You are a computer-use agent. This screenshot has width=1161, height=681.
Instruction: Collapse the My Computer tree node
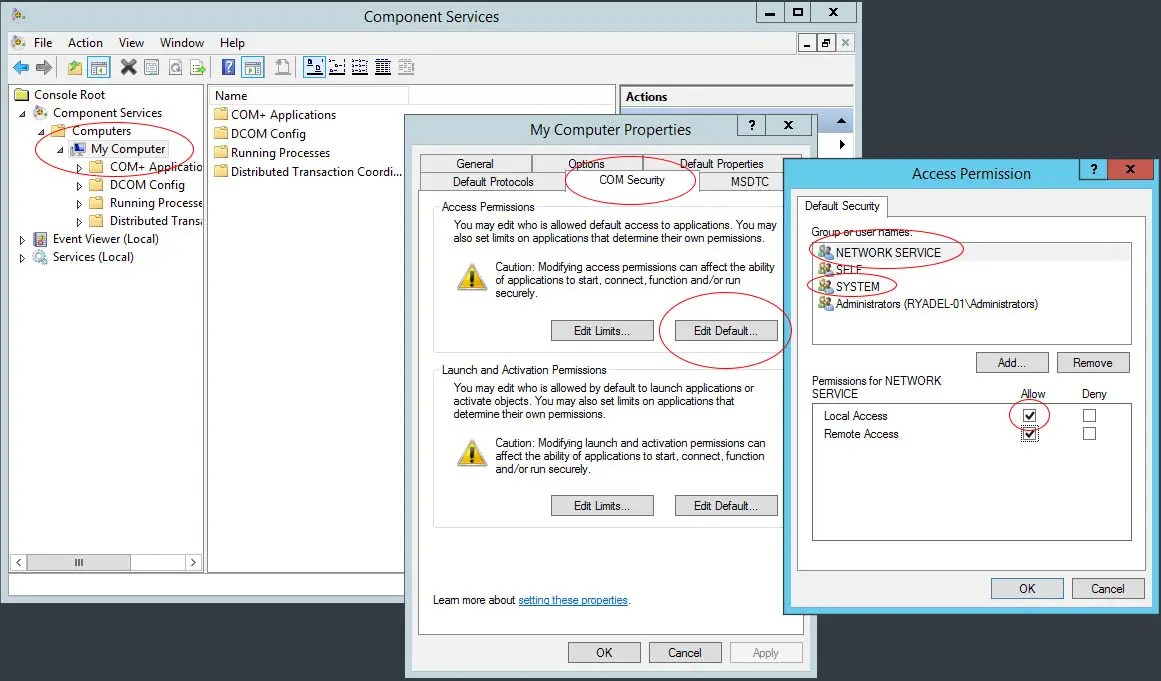60,149
